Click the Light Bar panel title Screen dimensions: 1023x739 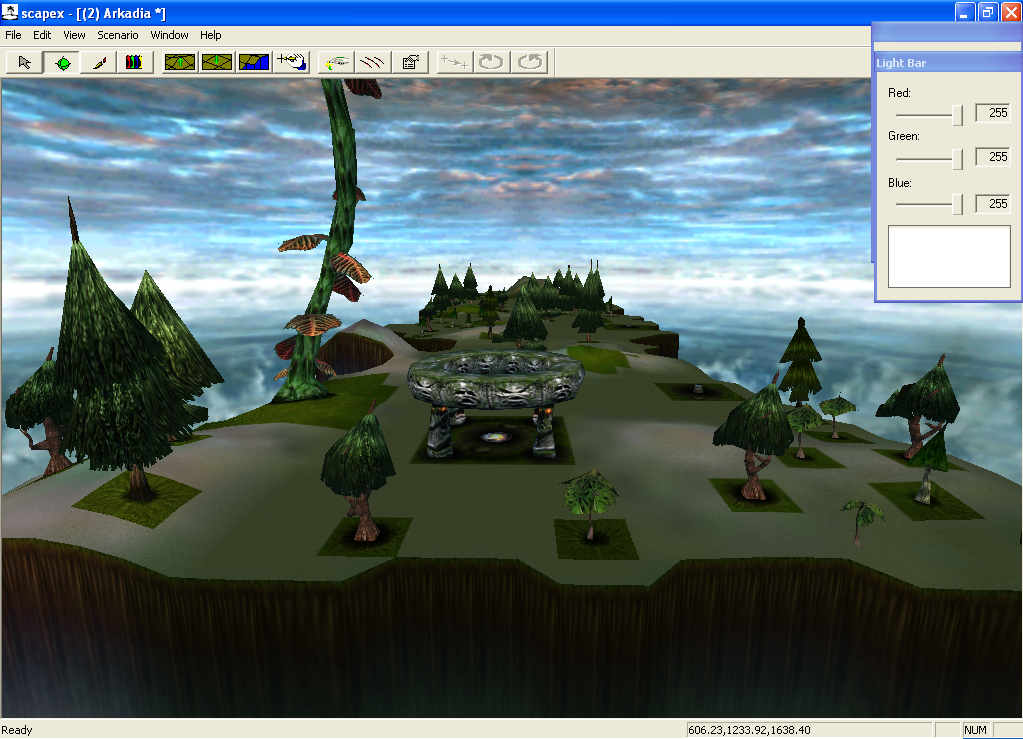pos(901,63)
